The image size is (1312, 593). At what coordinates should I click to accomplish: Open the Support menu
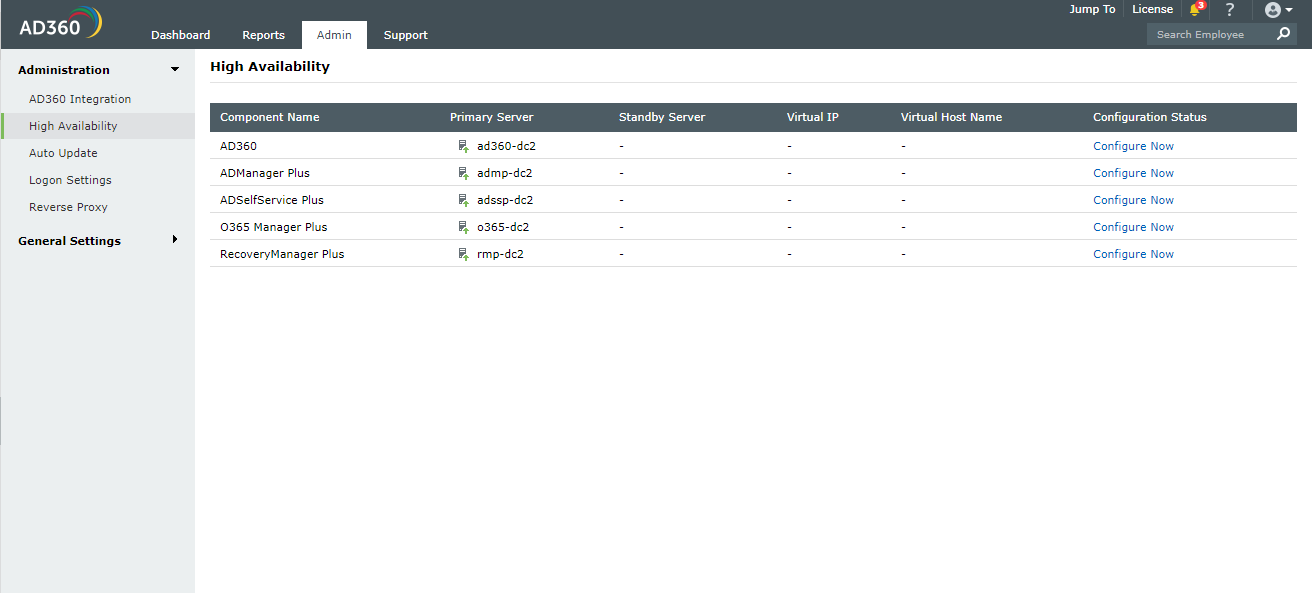[405, 34]
